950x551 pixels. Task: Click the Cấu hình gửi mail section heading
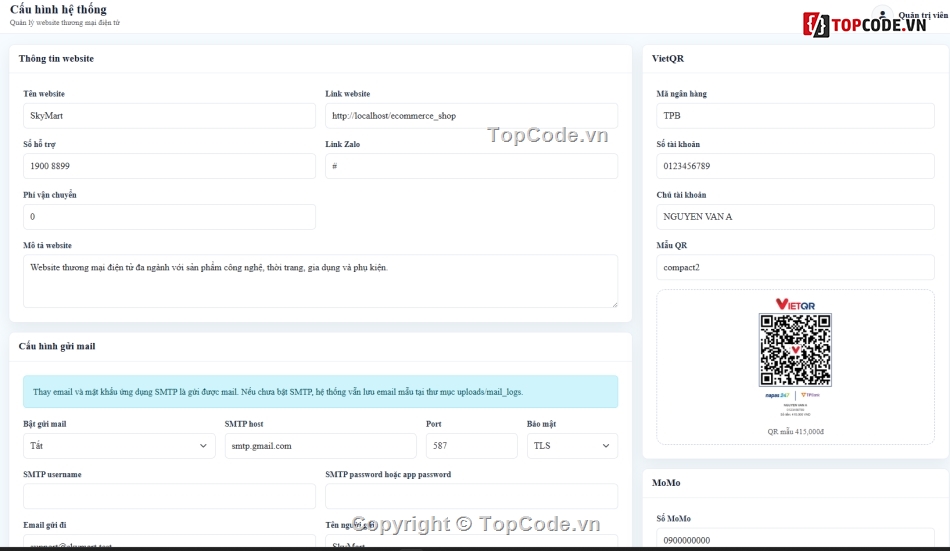click(57, 346)
